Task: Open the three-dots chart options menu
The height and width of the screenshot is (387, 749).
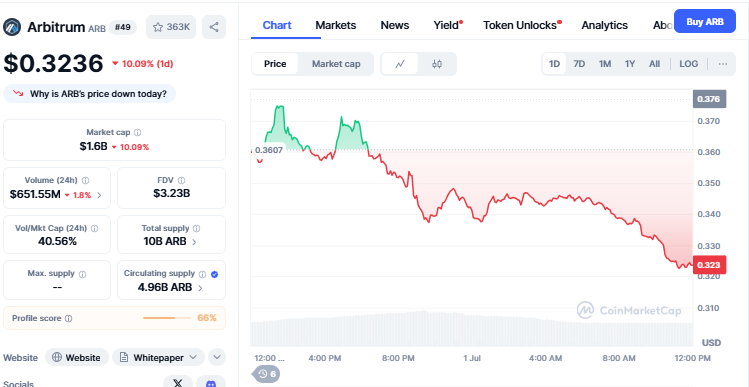Action: click(x=723, y=64)
